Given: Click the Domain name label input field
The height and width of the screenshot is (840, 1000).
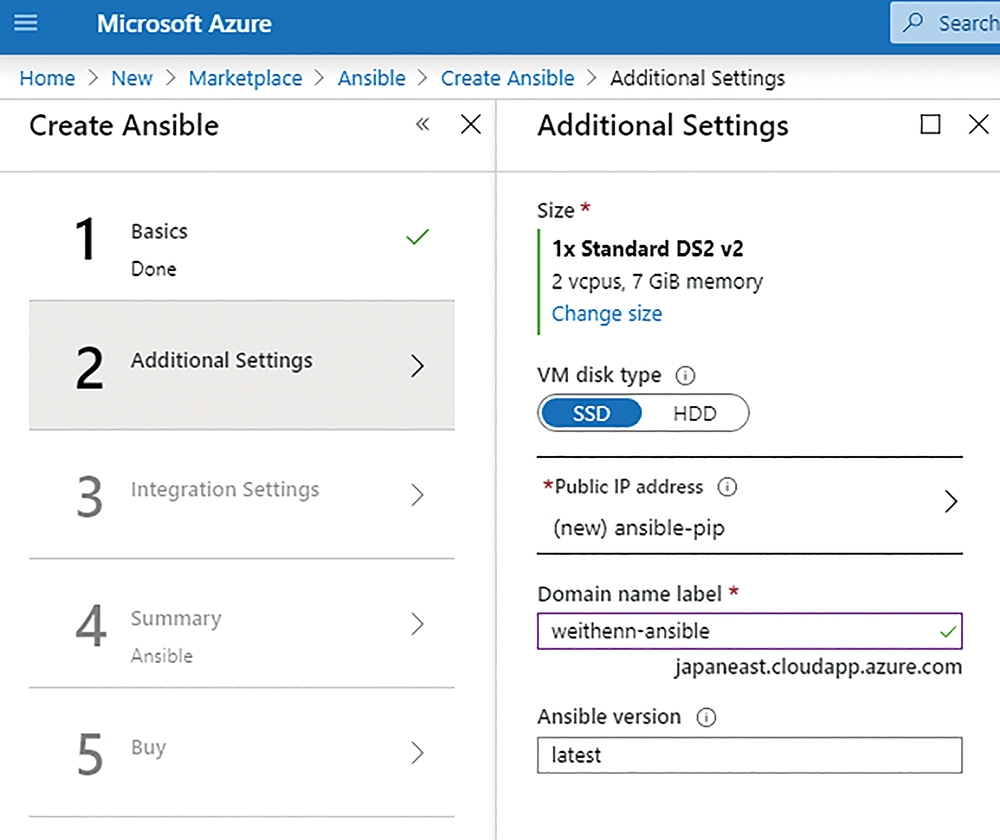Looking at the screenshot, I should click(749, 631).
